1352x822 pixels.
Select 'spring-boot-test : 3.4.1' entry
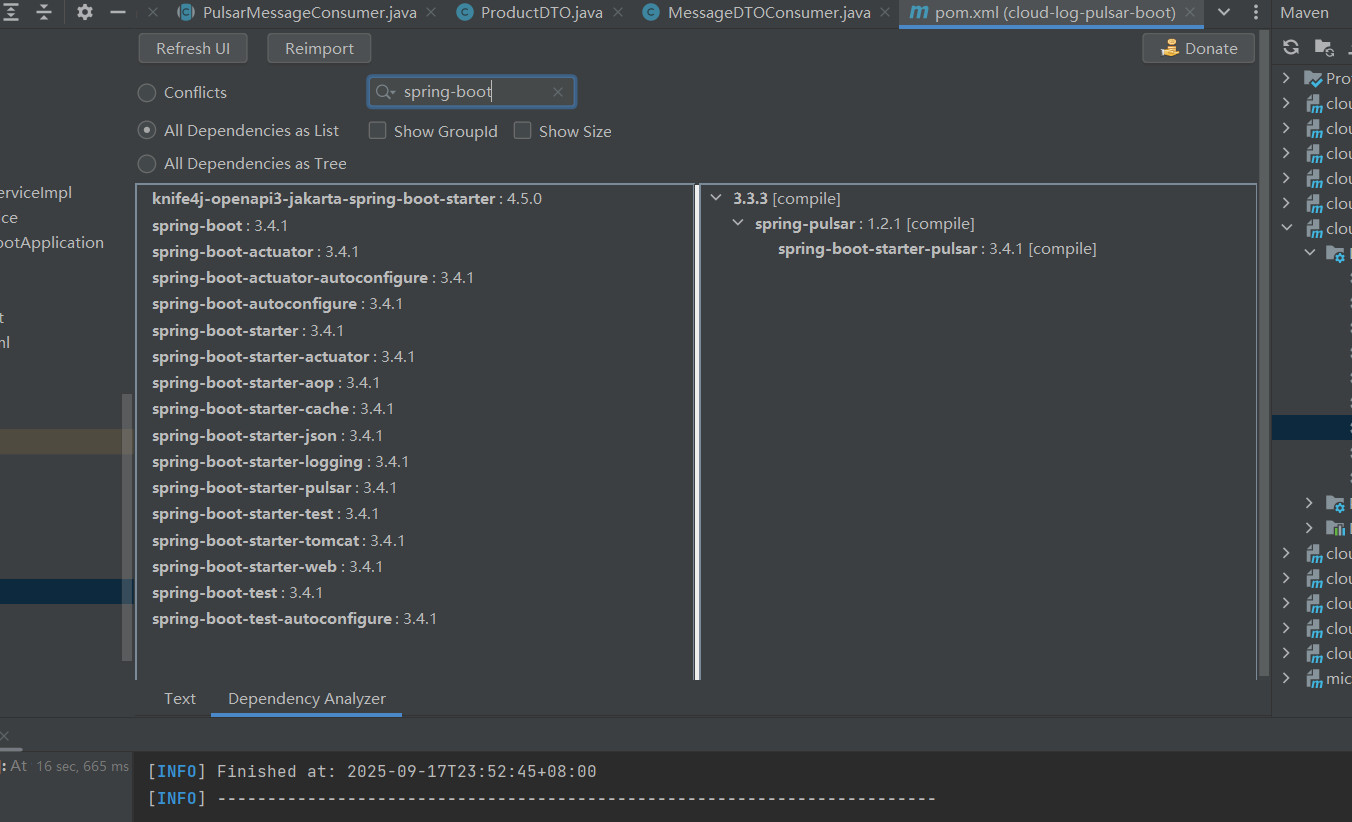[x=237, y=593]
